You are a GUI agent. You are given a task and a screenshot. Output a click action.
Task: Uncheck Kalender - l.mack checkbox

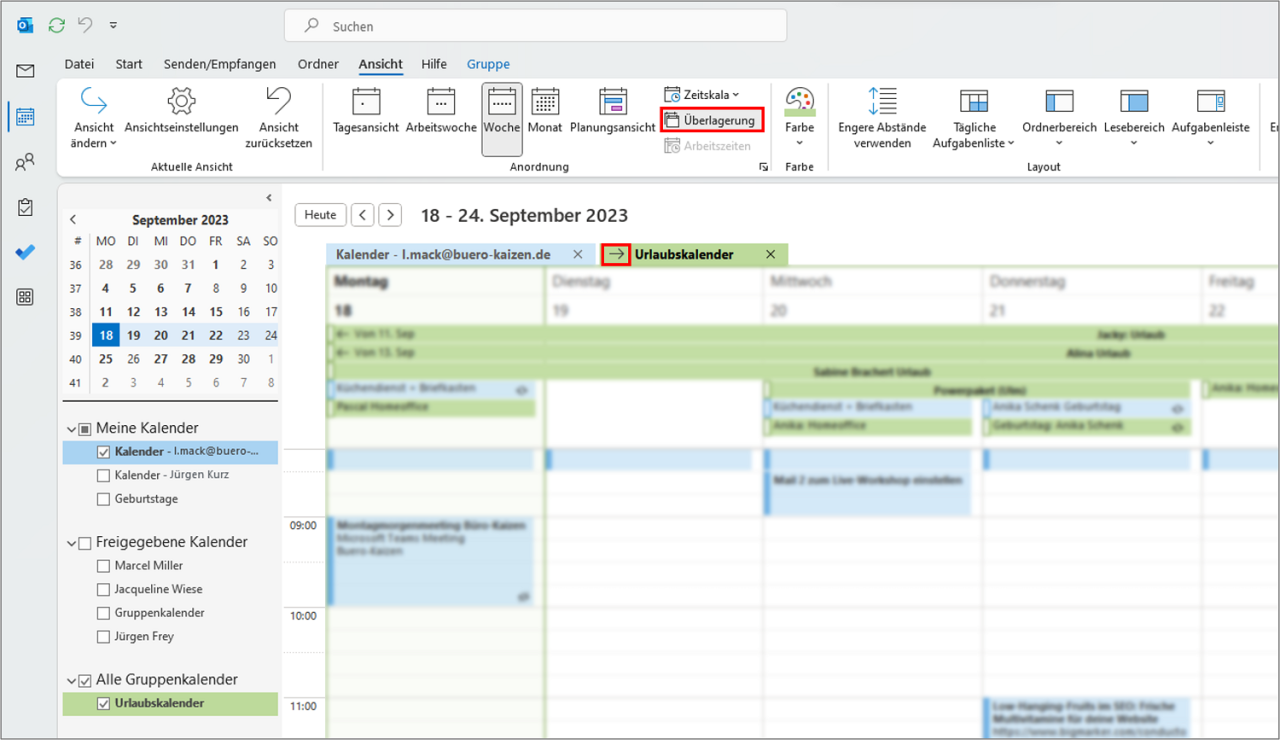click(x=104, y=452)
